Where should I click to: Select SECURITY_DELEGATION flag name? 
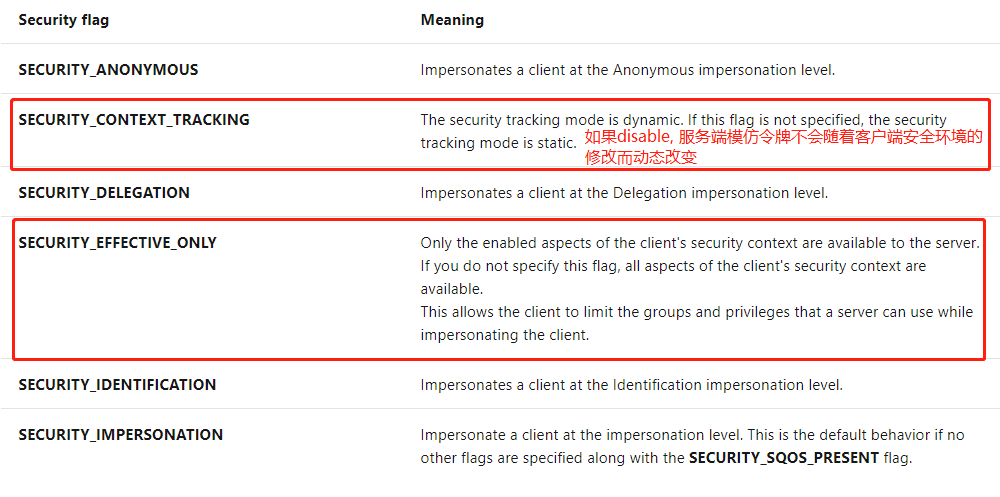point(104,192)
